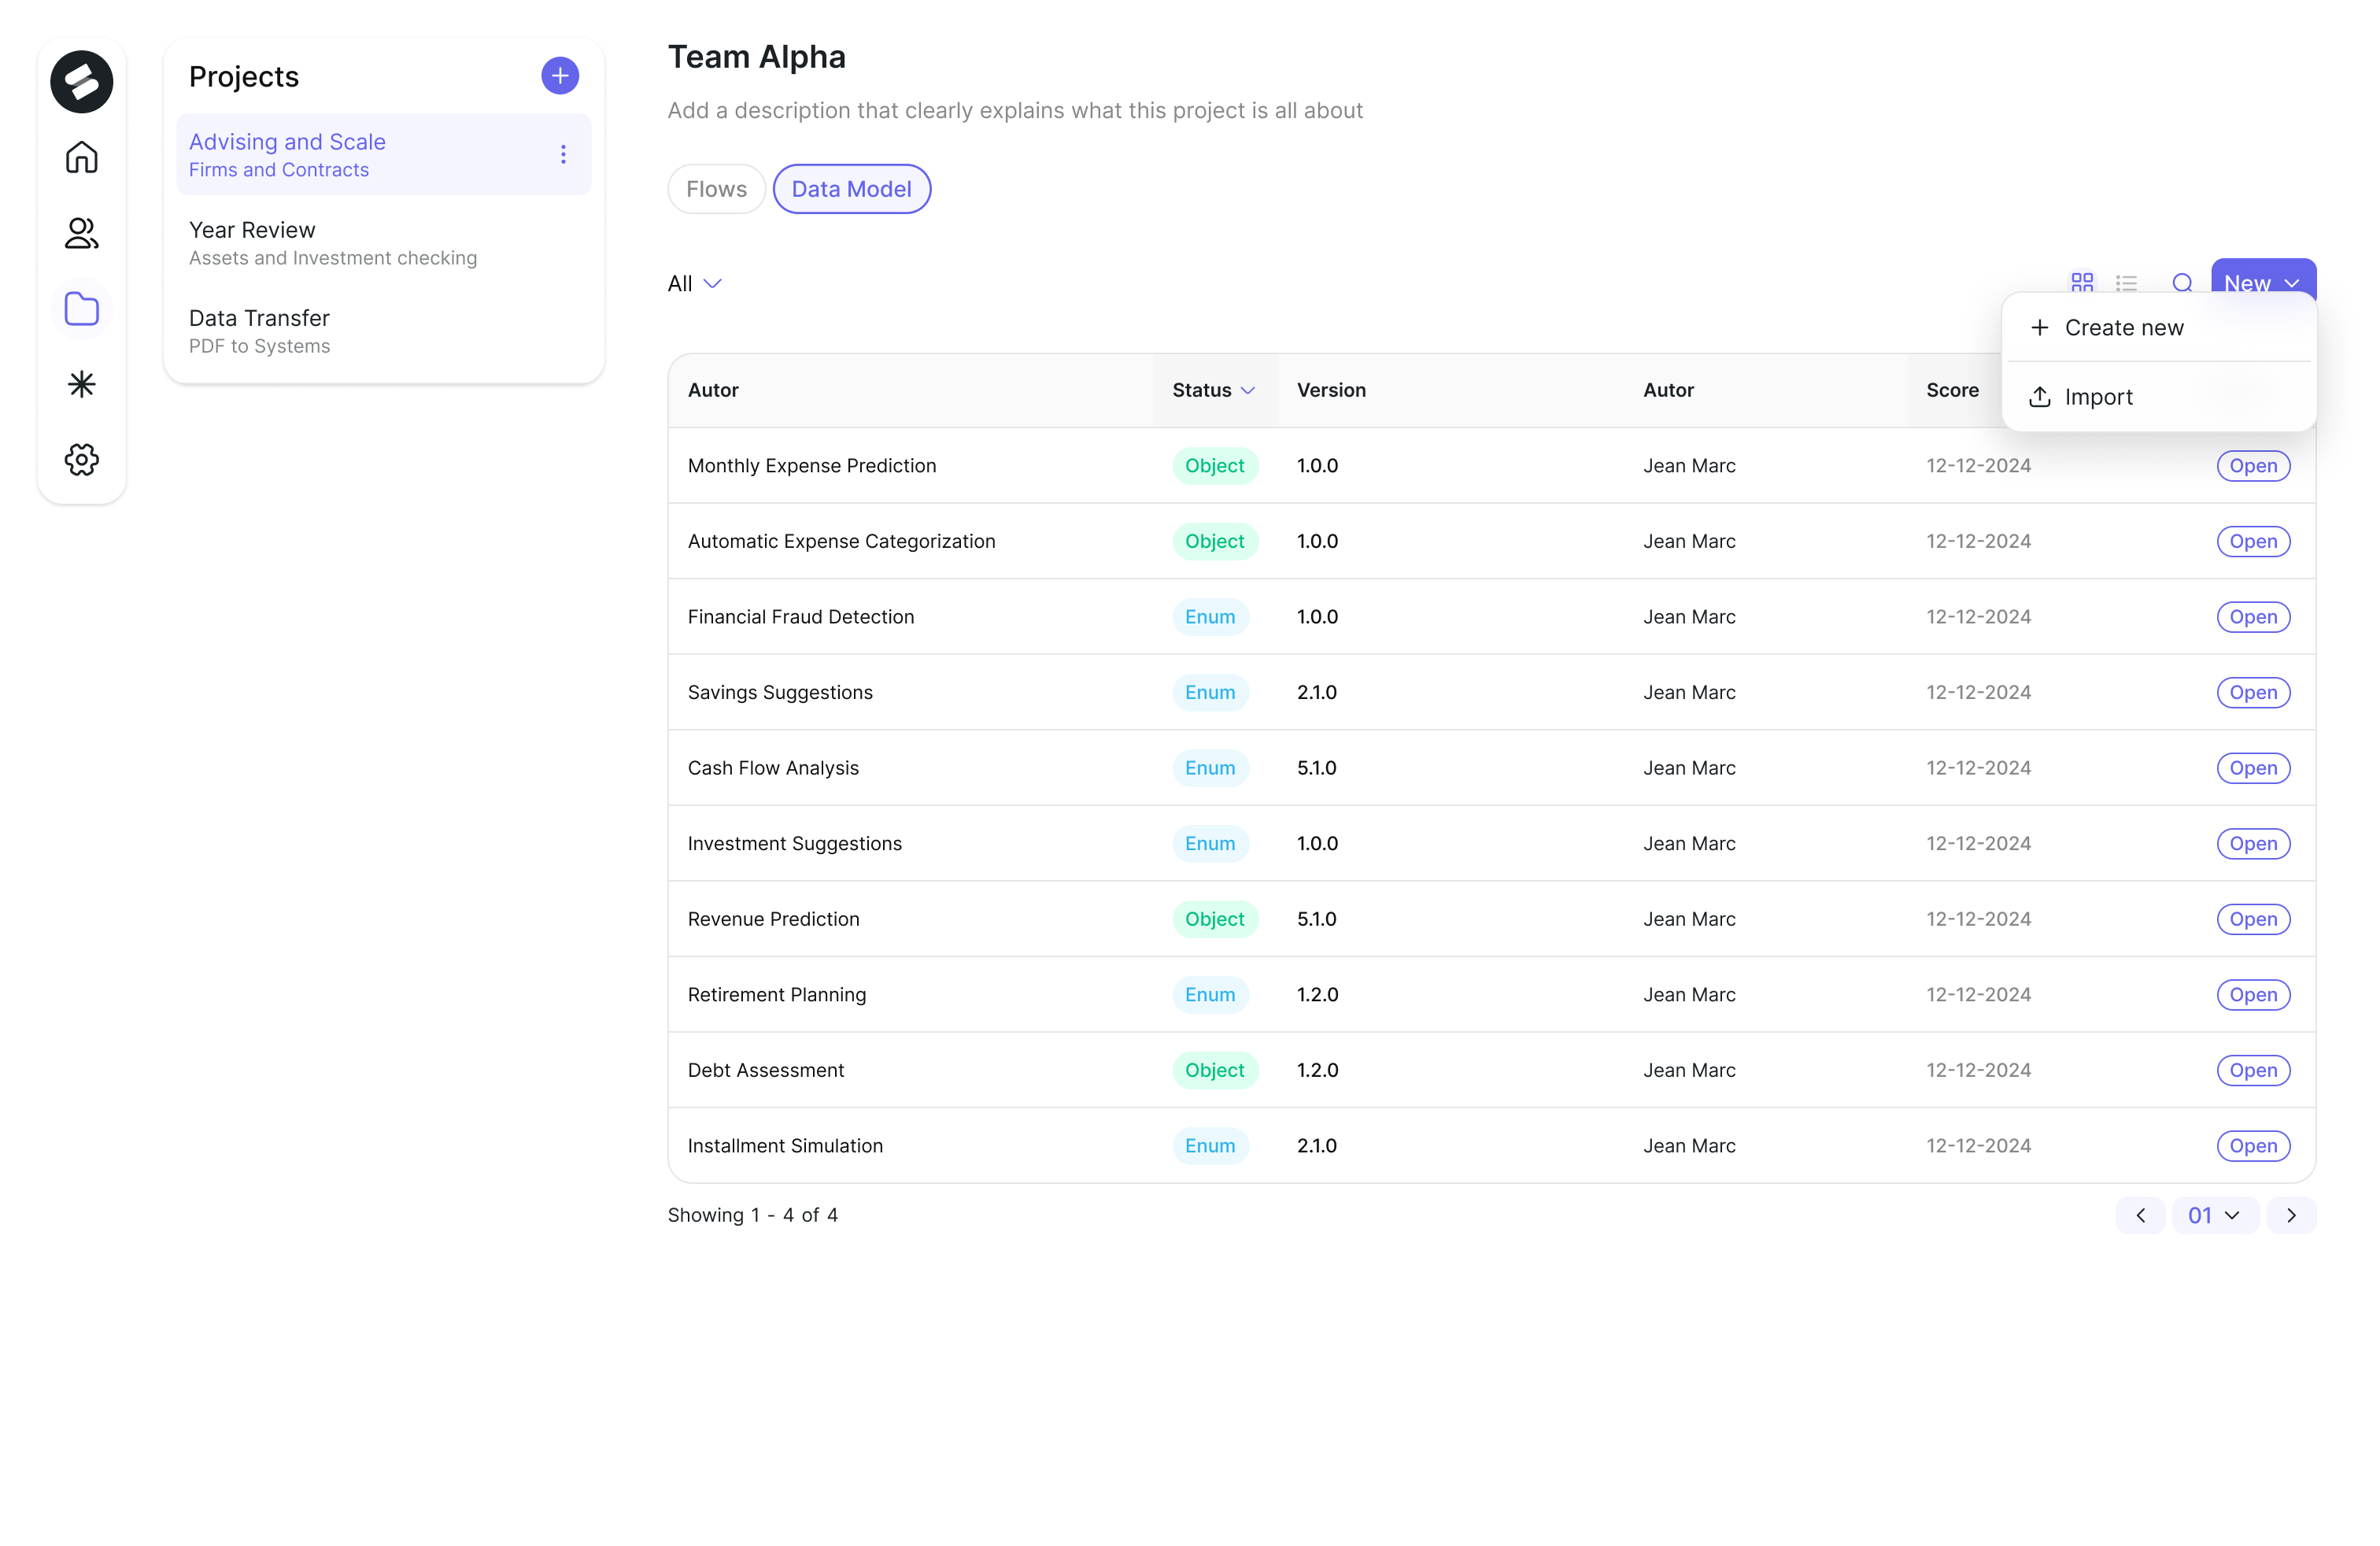The image size is (2380, 1546).
Task: Open Settings via the gear icon
Action: click(x=82, y=459)
